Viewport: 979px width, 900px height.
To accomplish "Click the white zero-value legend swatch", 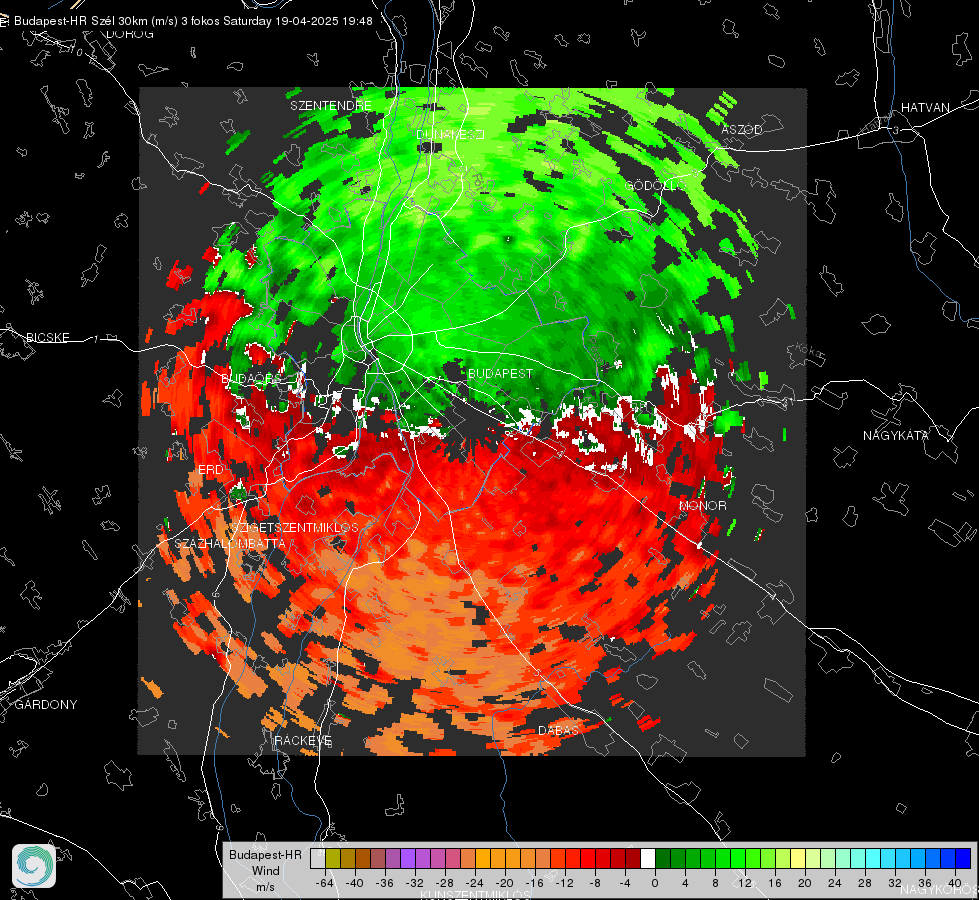I will (x=648, y=859).
